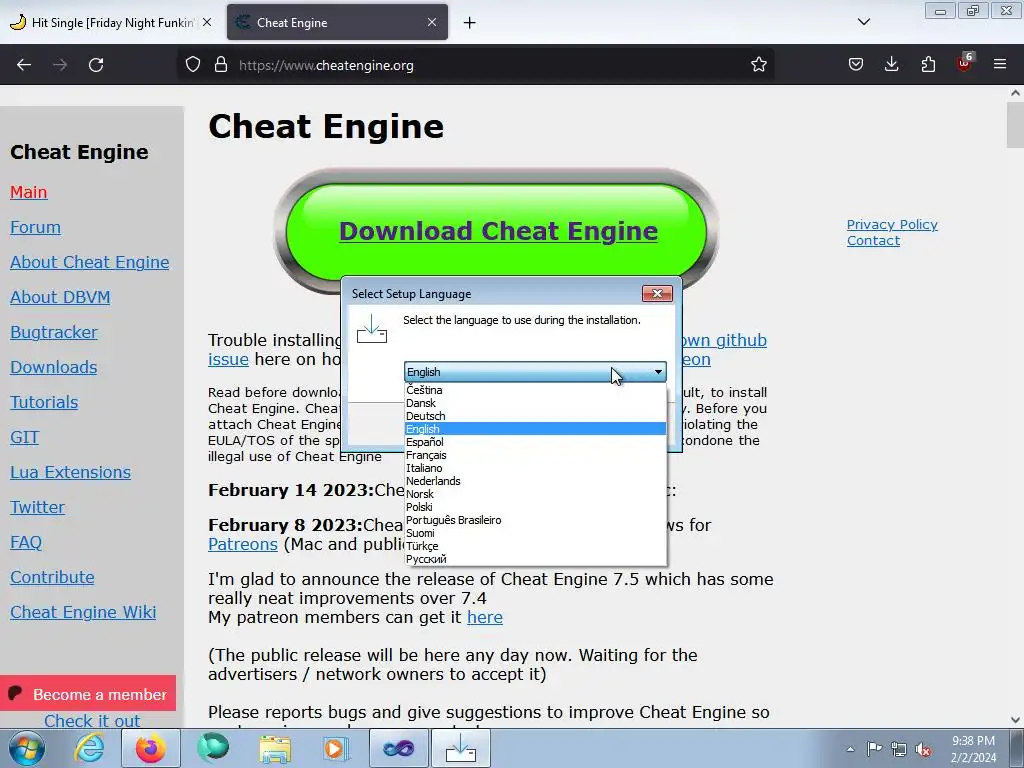Click the page vertical scrollbar thumb

1015,125
